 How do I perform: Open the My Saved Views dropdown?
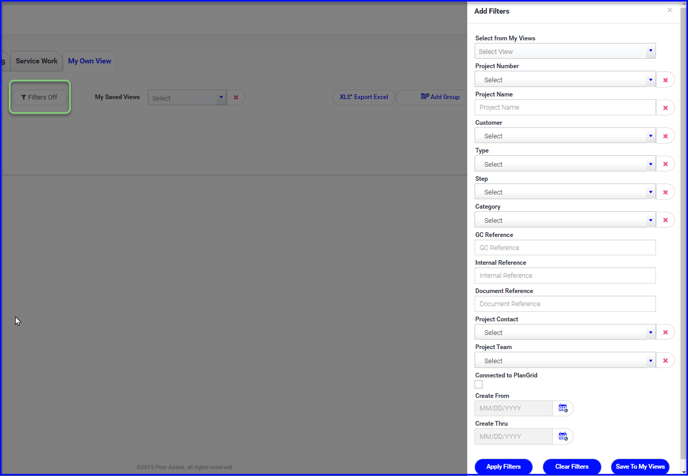[x=187, y=98]
